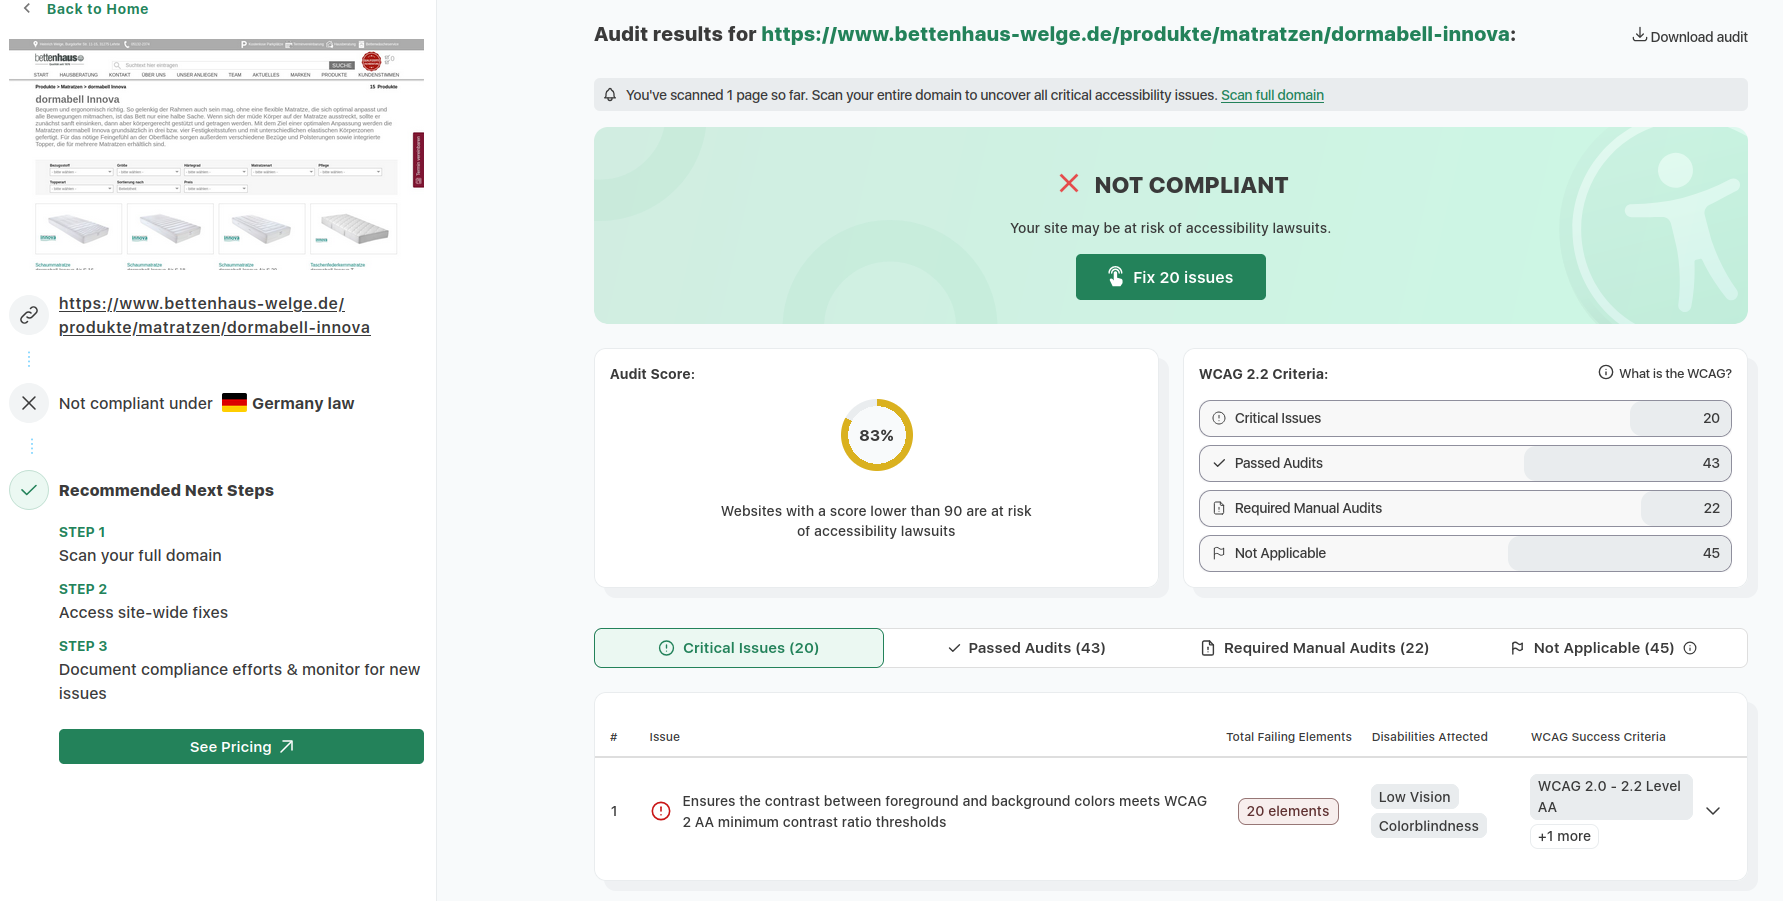
Task: Click the See Pricing button
Action: (x=241, y=747)
